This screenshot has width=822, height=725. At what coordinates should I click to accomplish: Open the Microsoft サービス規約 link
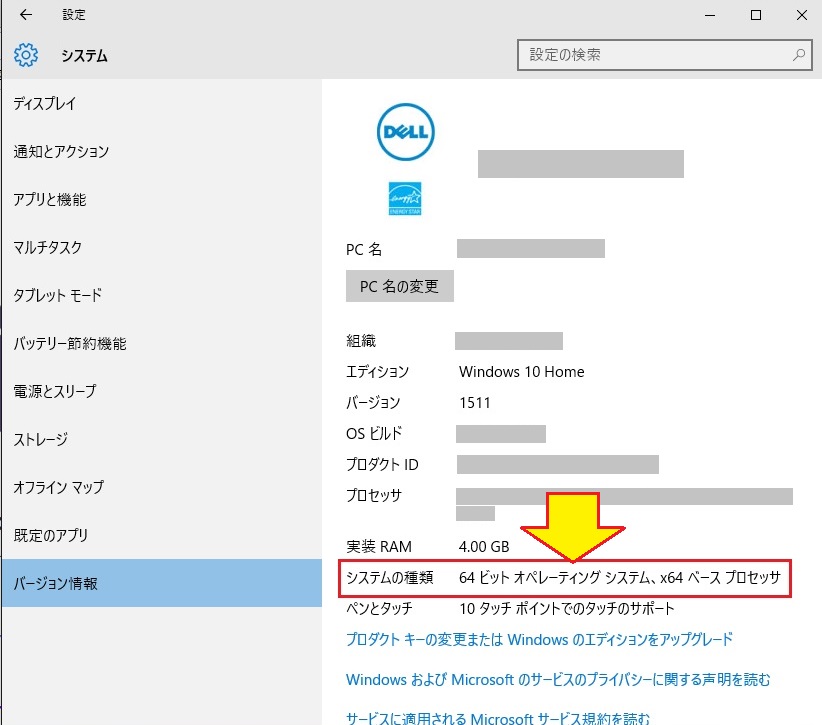(498, 717)
